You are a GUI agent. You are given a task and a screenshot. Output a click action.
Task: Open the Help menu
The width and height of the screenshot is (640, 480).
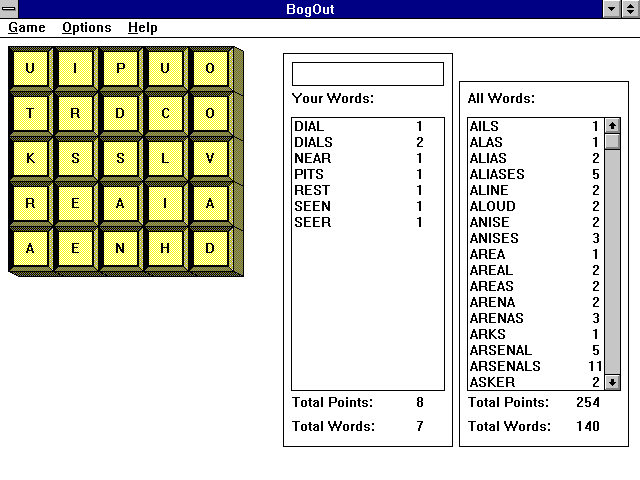(x=143, y=28)
